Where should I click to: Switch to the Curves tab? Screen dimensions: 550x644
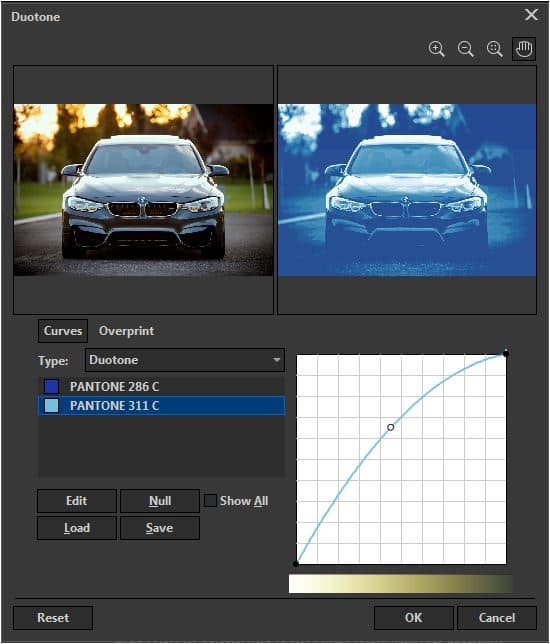coord(63,331)
